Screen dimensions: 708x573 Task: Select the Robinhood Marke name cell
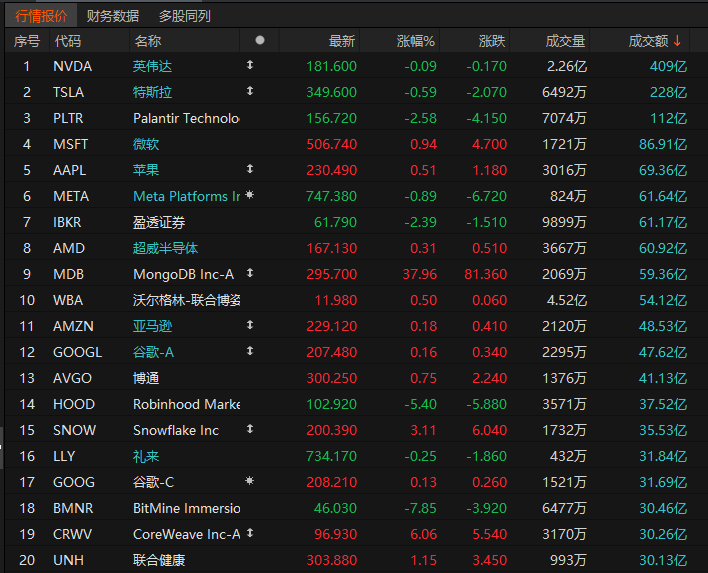point(186,405)
